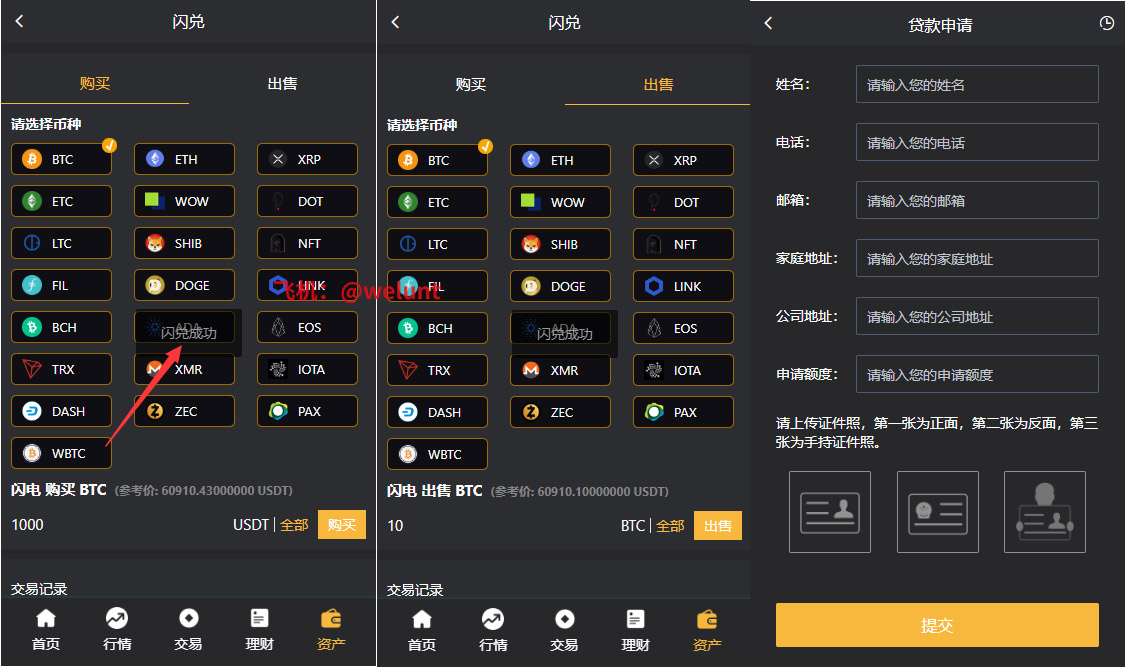Select ETC coin in left buy panel
The width and height of the screenshot is (1125, 667).
click(62, 202)
